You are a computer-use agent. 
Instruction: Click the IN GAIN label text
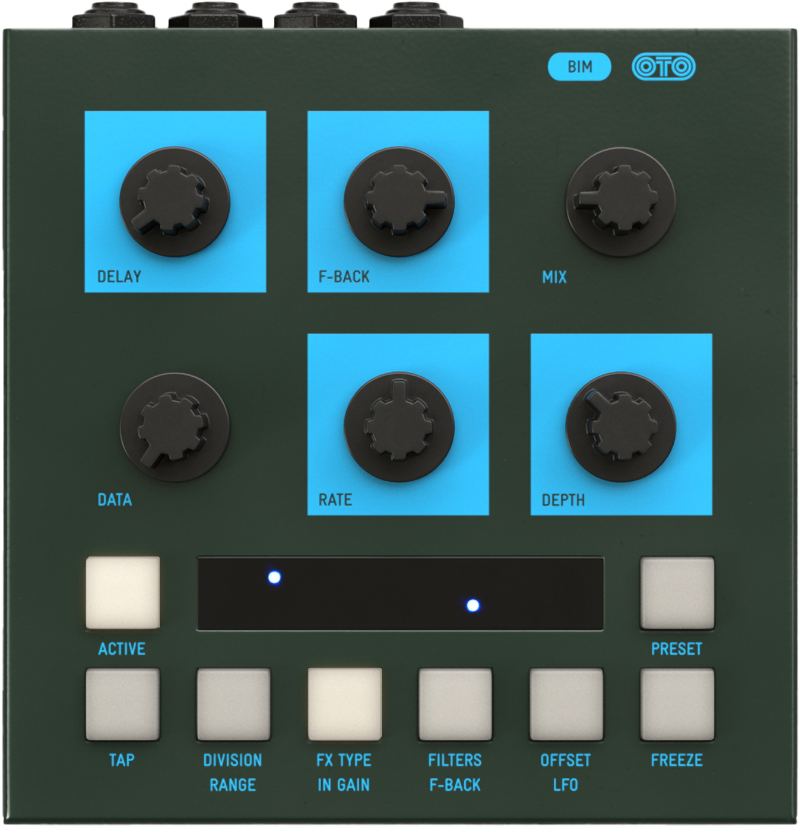point(344,785)
